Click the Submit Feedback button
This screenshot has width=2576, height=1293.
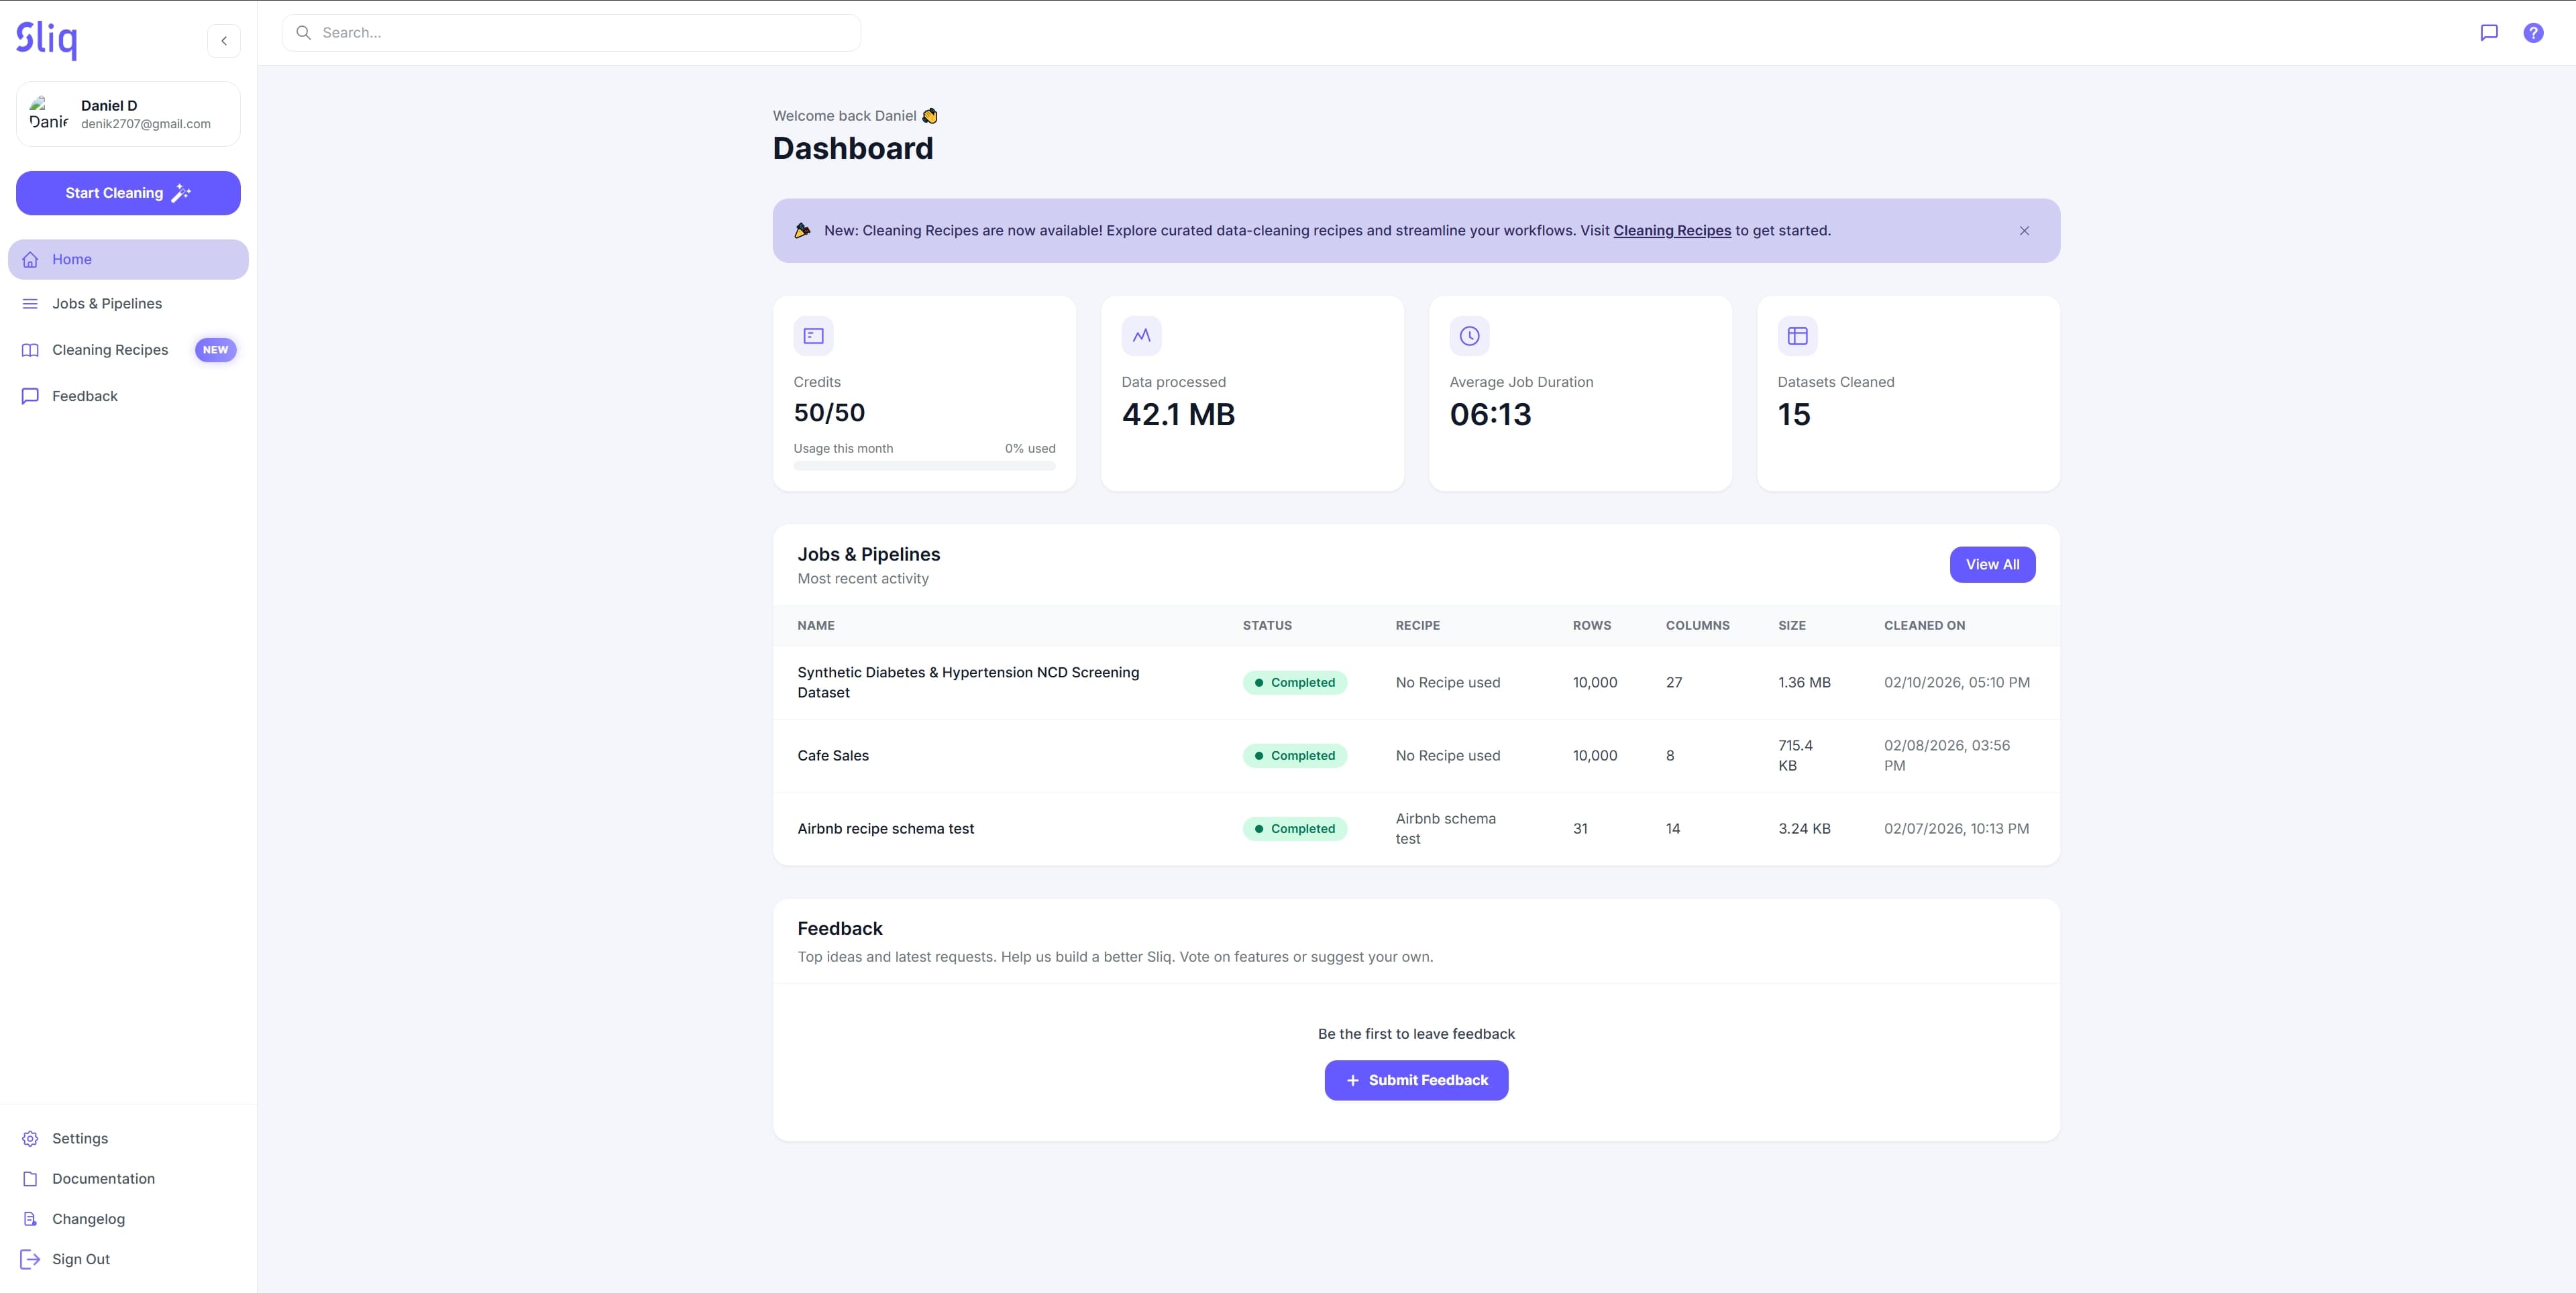pos(1416,1080)
